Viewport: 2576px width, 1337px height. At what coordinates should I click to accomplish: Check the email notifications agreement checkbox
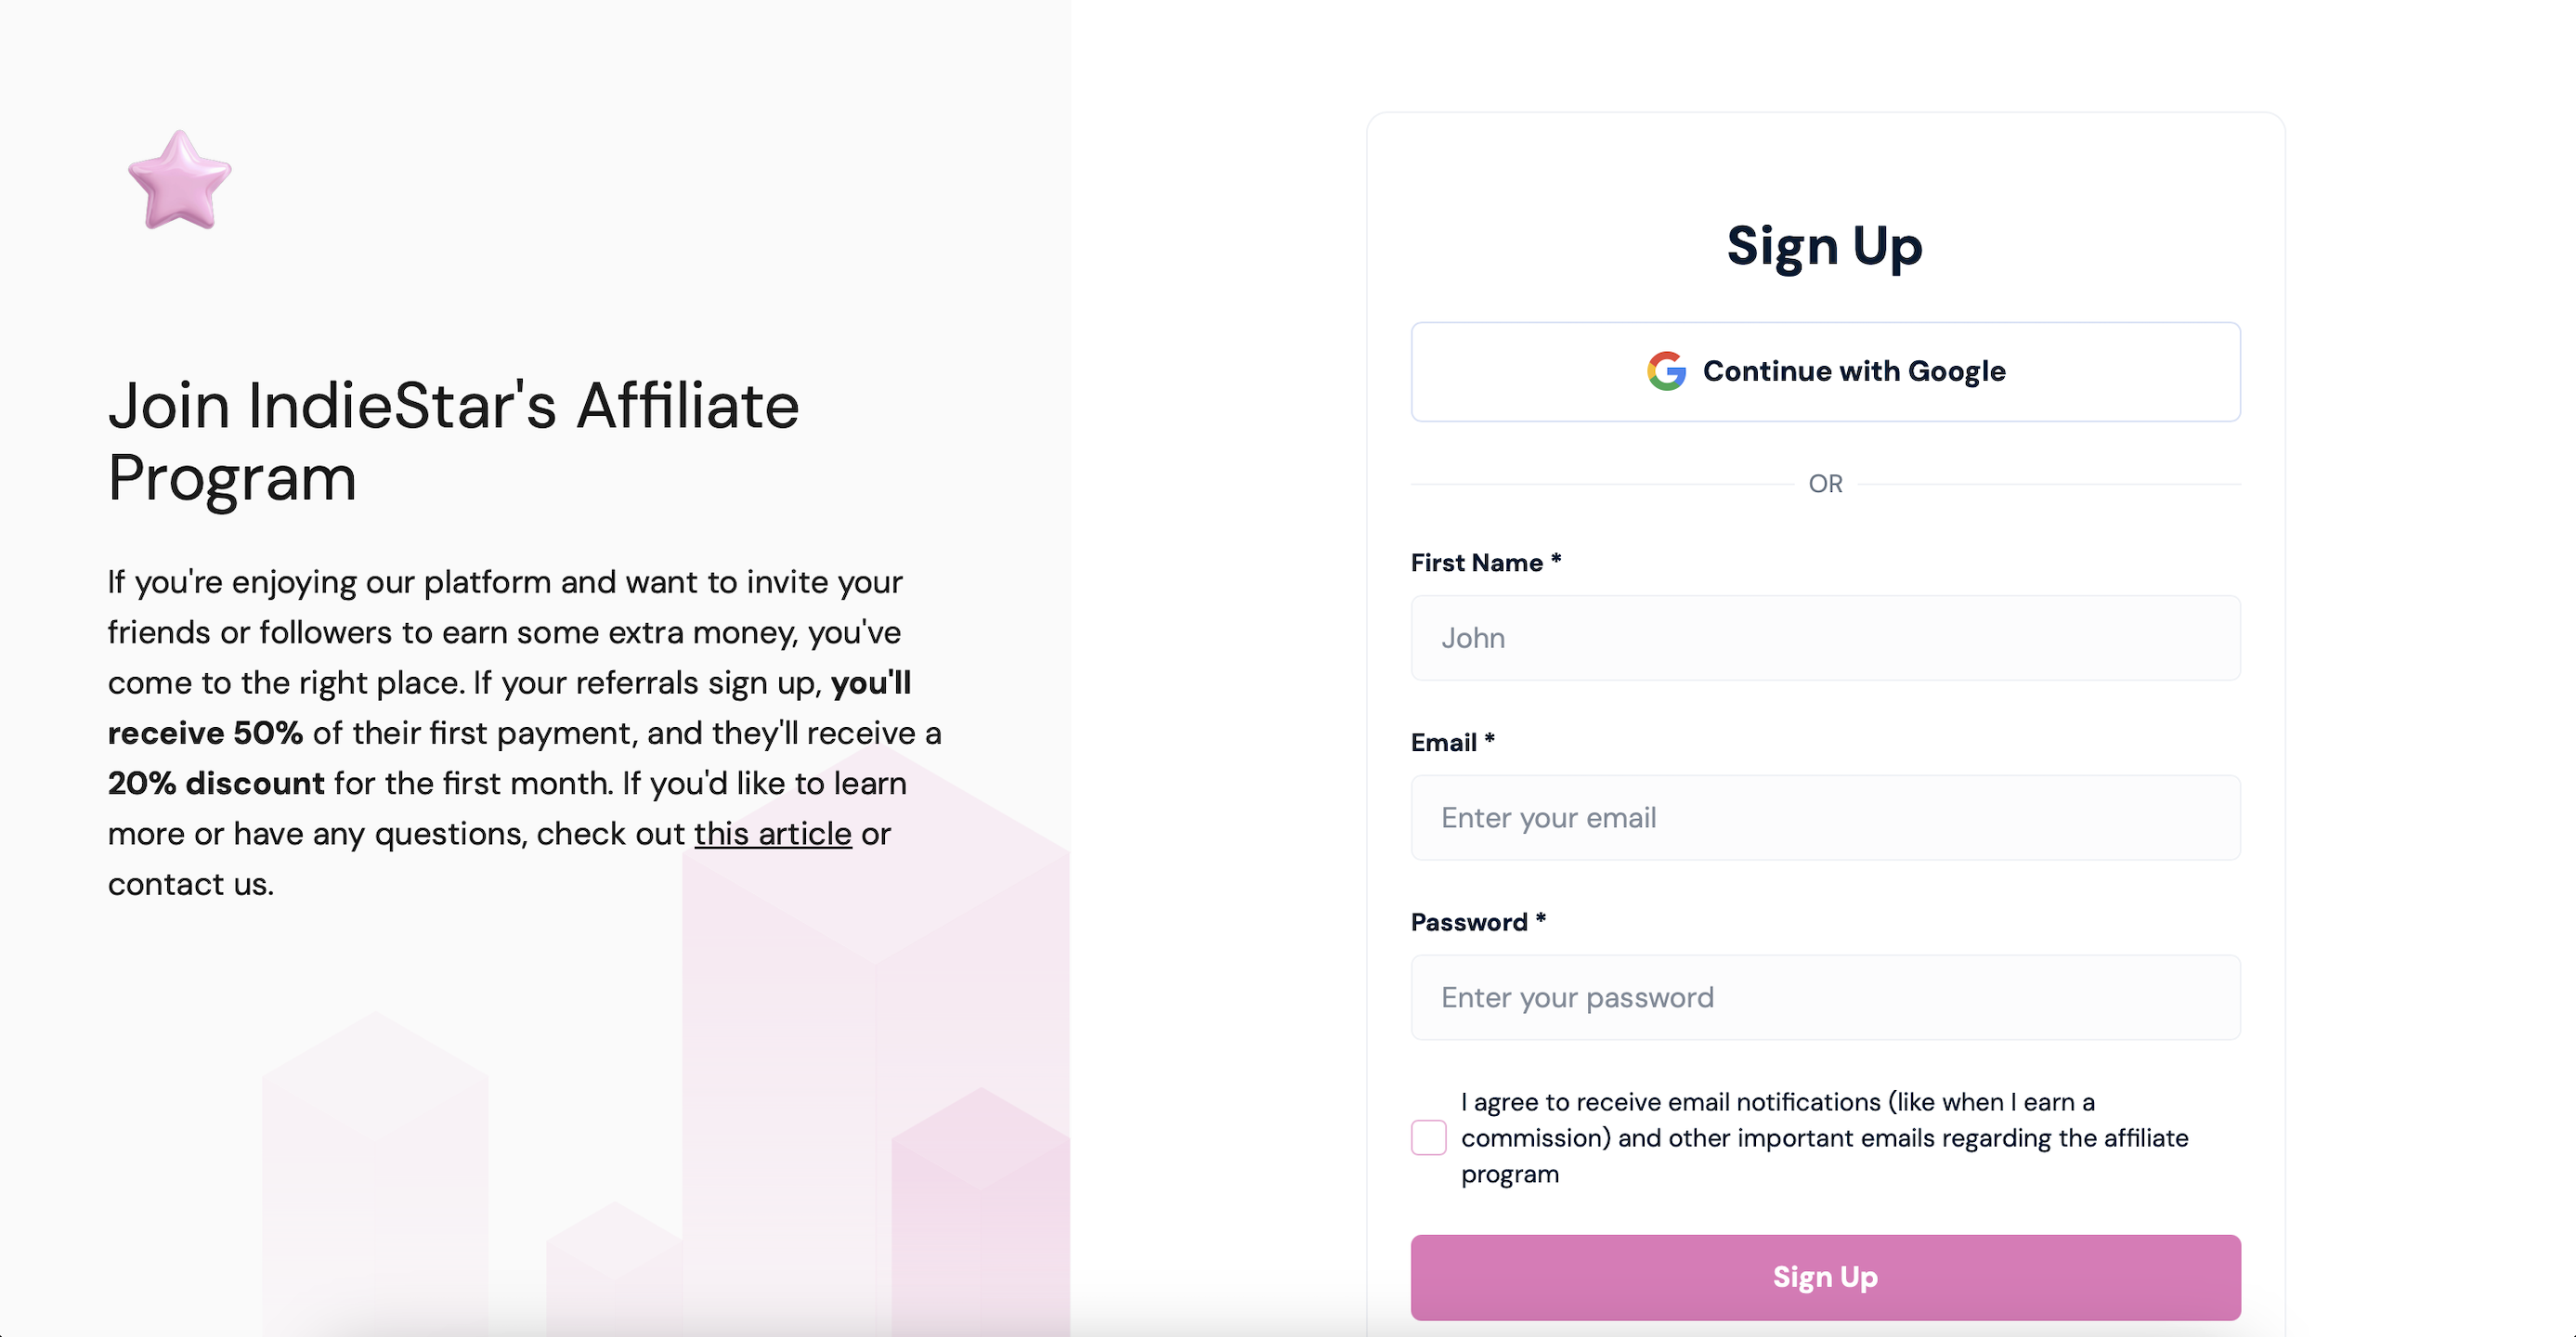coord(1428,1138)
